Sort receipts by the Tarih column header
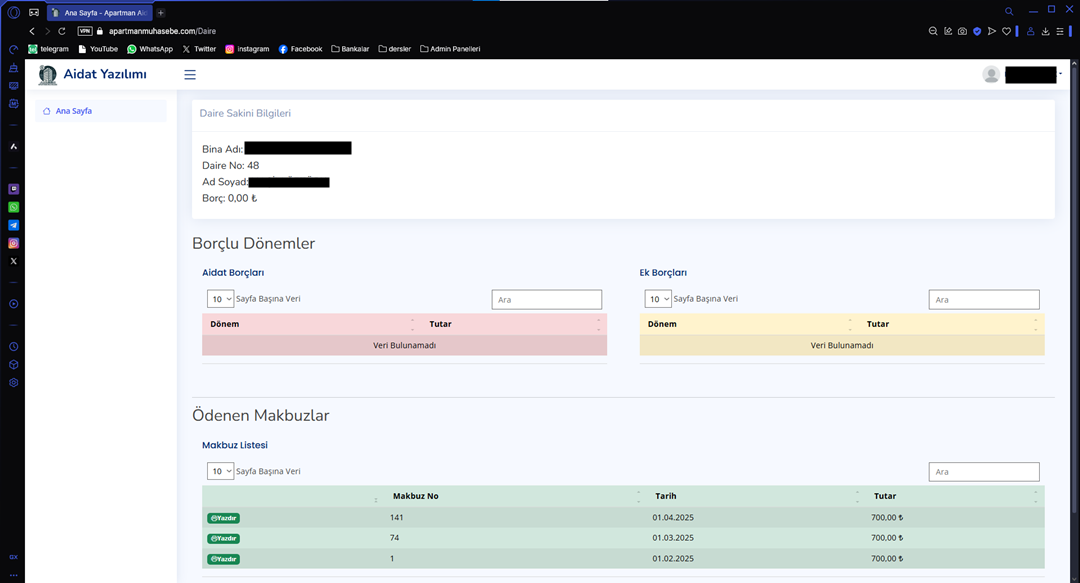This screenshot has width=1080, height=583. [x=666, y=496]
